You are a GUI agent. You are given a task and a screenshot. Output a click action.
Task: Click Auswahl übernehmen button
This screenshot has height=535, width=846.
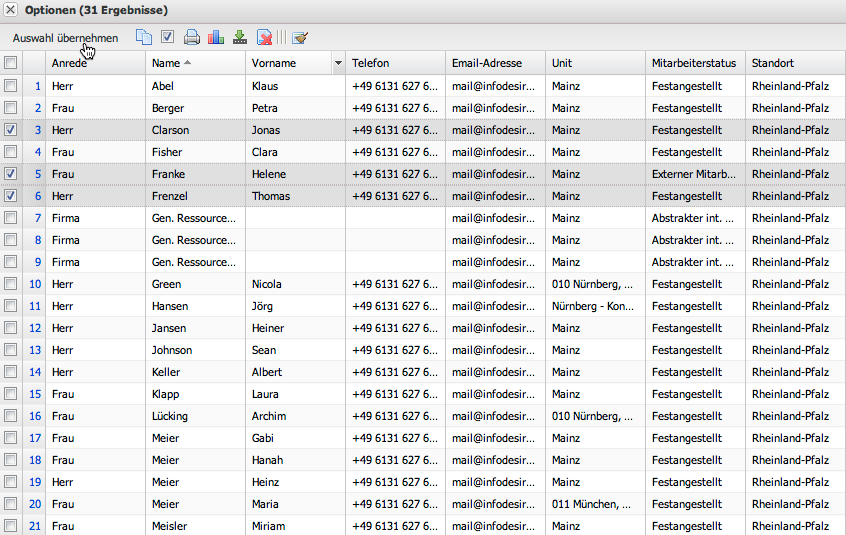coord(65,38)
